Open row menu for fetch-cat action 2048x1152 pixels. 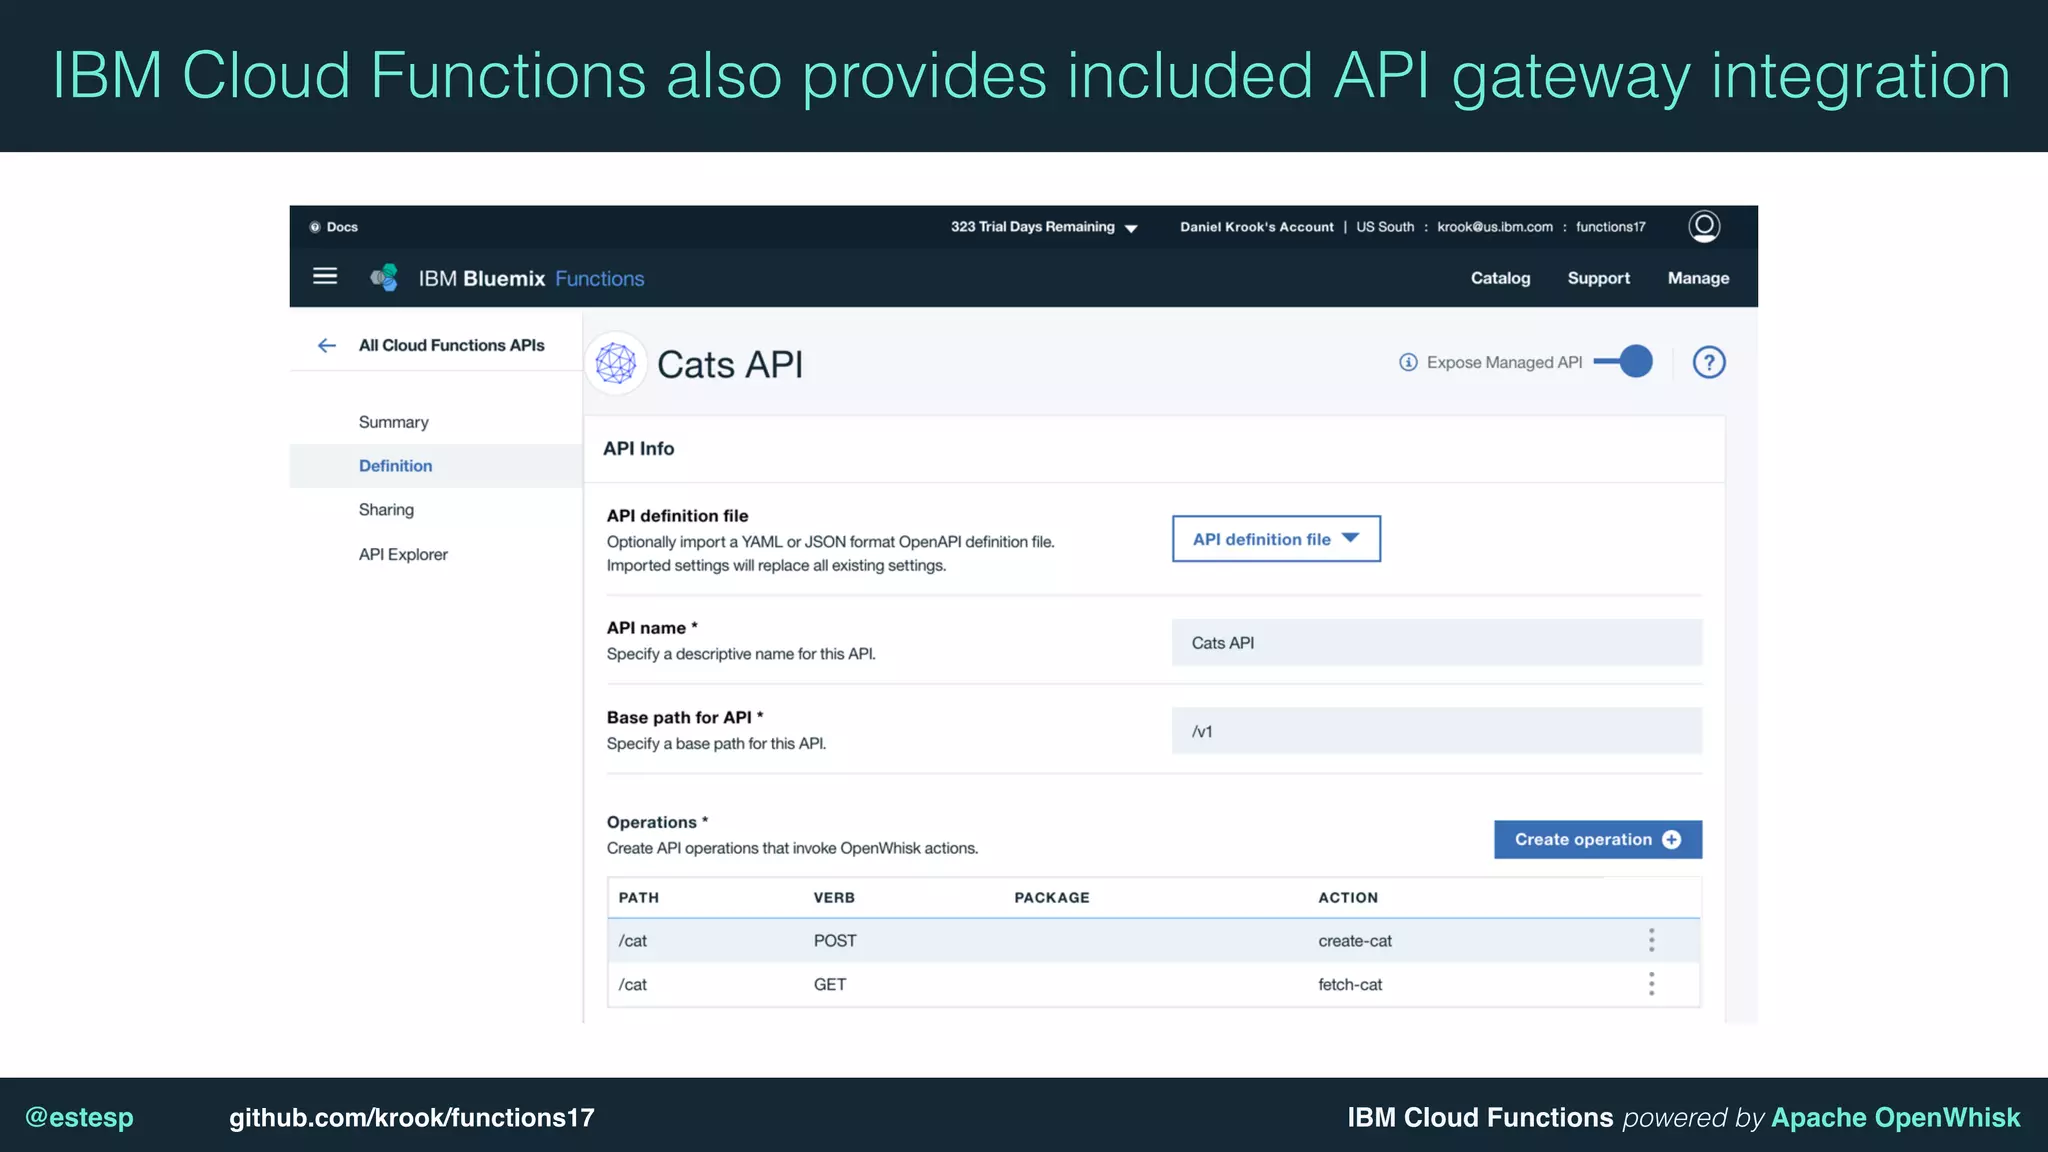click(x=1651, y=984)
